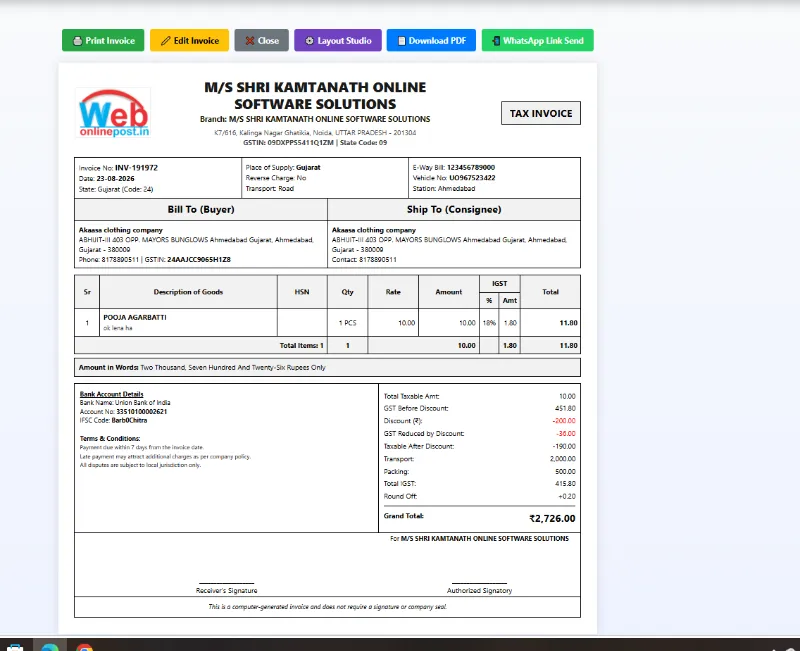This screenshot has height=651, width=800.
Task: Click the invoice date 23-08-2026
Action: 115,179
